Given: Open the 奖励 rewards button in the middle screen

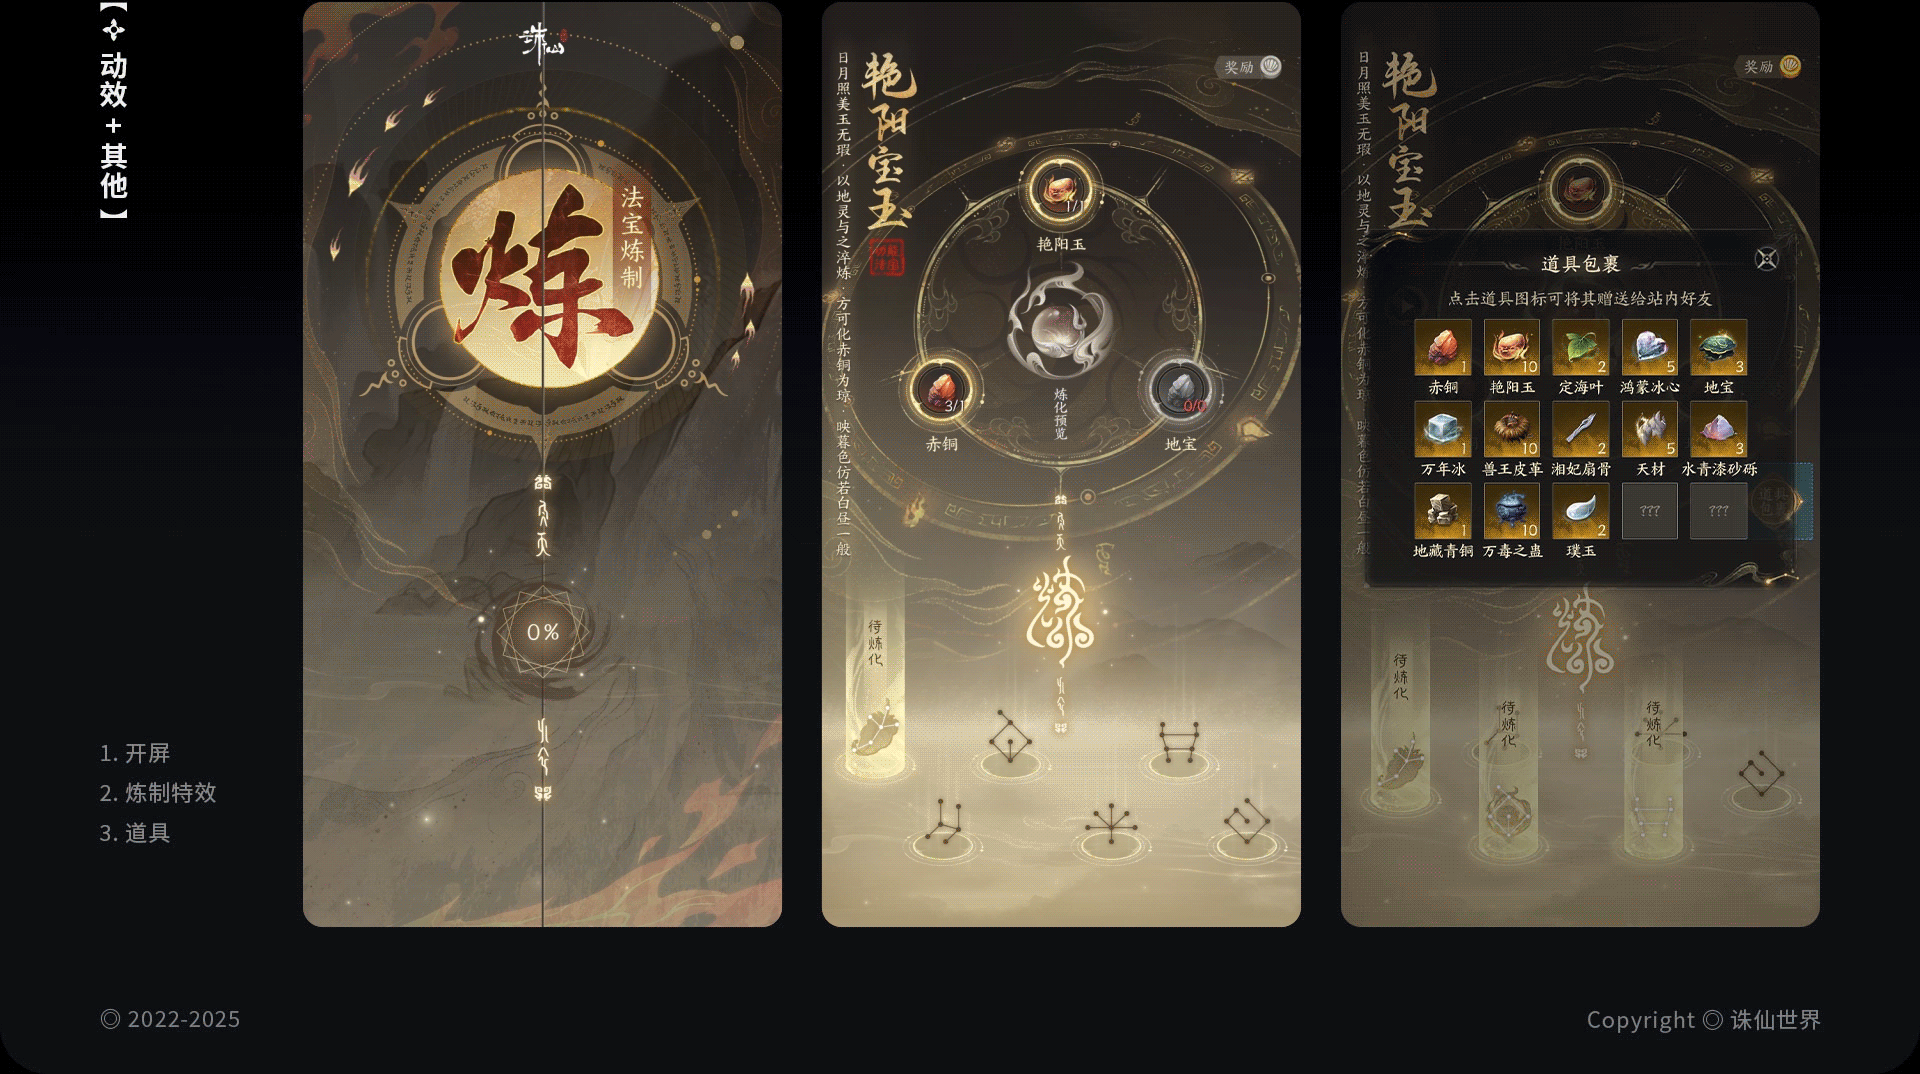Looking at the screenshot, I should (x=1249, y=67).
